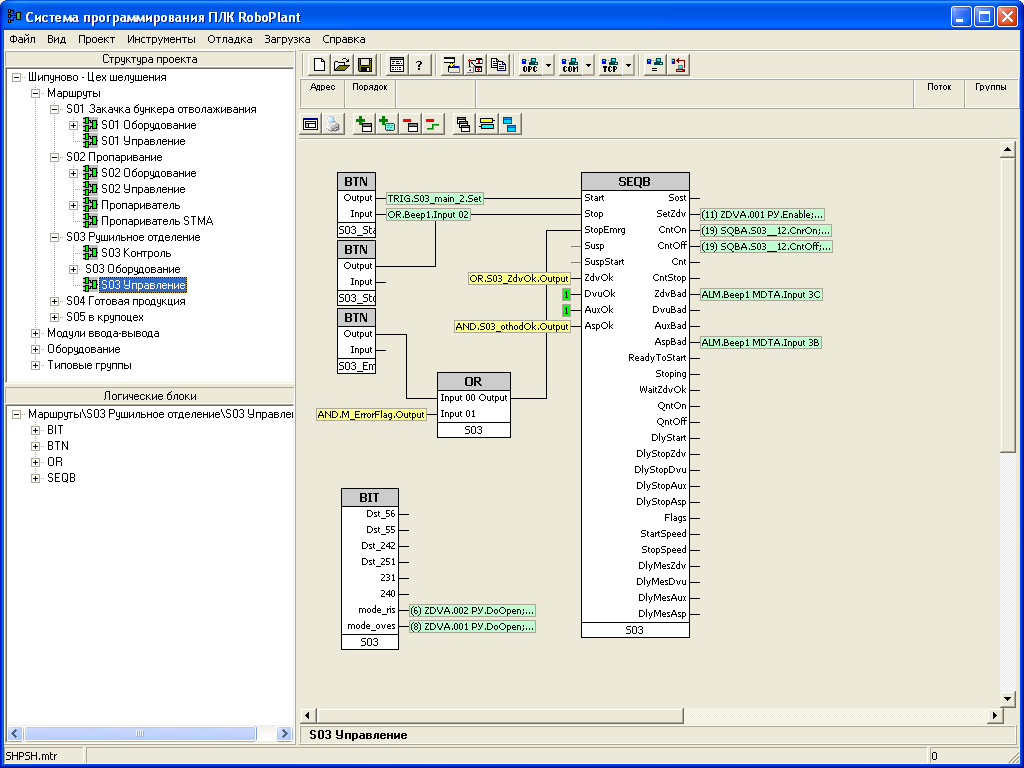1024x768 pixels.
Task: Expand the SEQB logic block group
Action: click(x=36, y=478)
